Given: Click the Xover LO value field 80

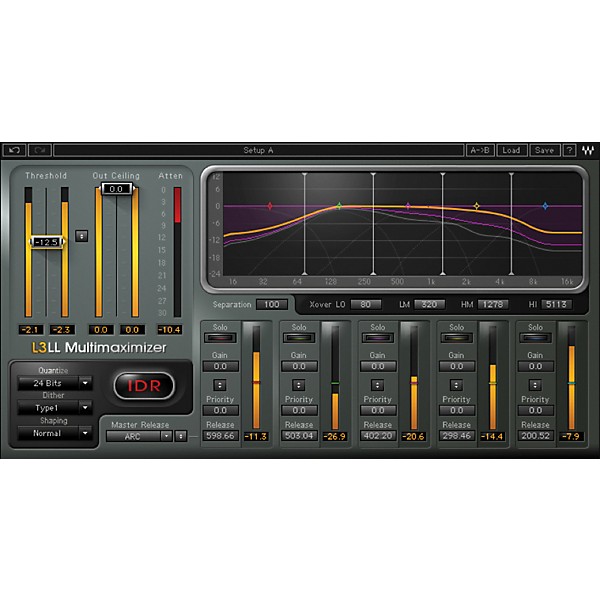Looking at the screenshot, I should coord(365,304).
